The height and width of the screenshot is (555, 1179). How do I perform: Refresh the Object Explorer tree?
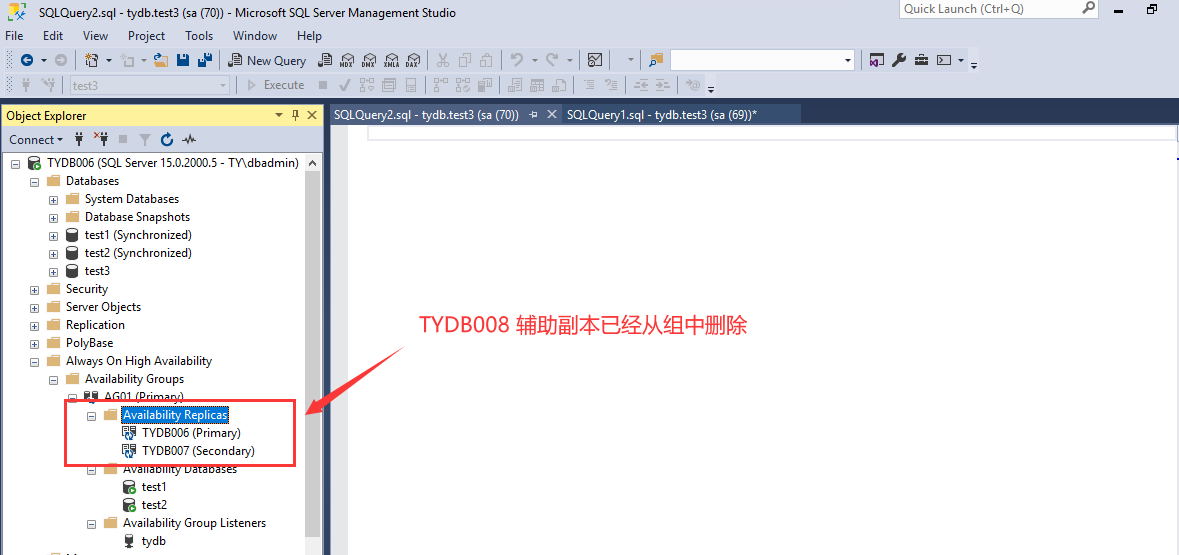(167, 139)
